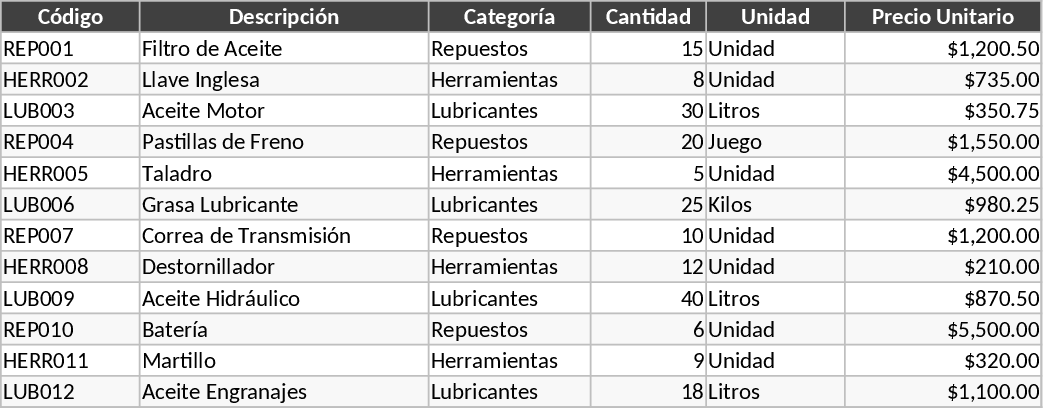Click the Juego unit cell
Screen dimensions: 1043x408
tap(775, 142)
